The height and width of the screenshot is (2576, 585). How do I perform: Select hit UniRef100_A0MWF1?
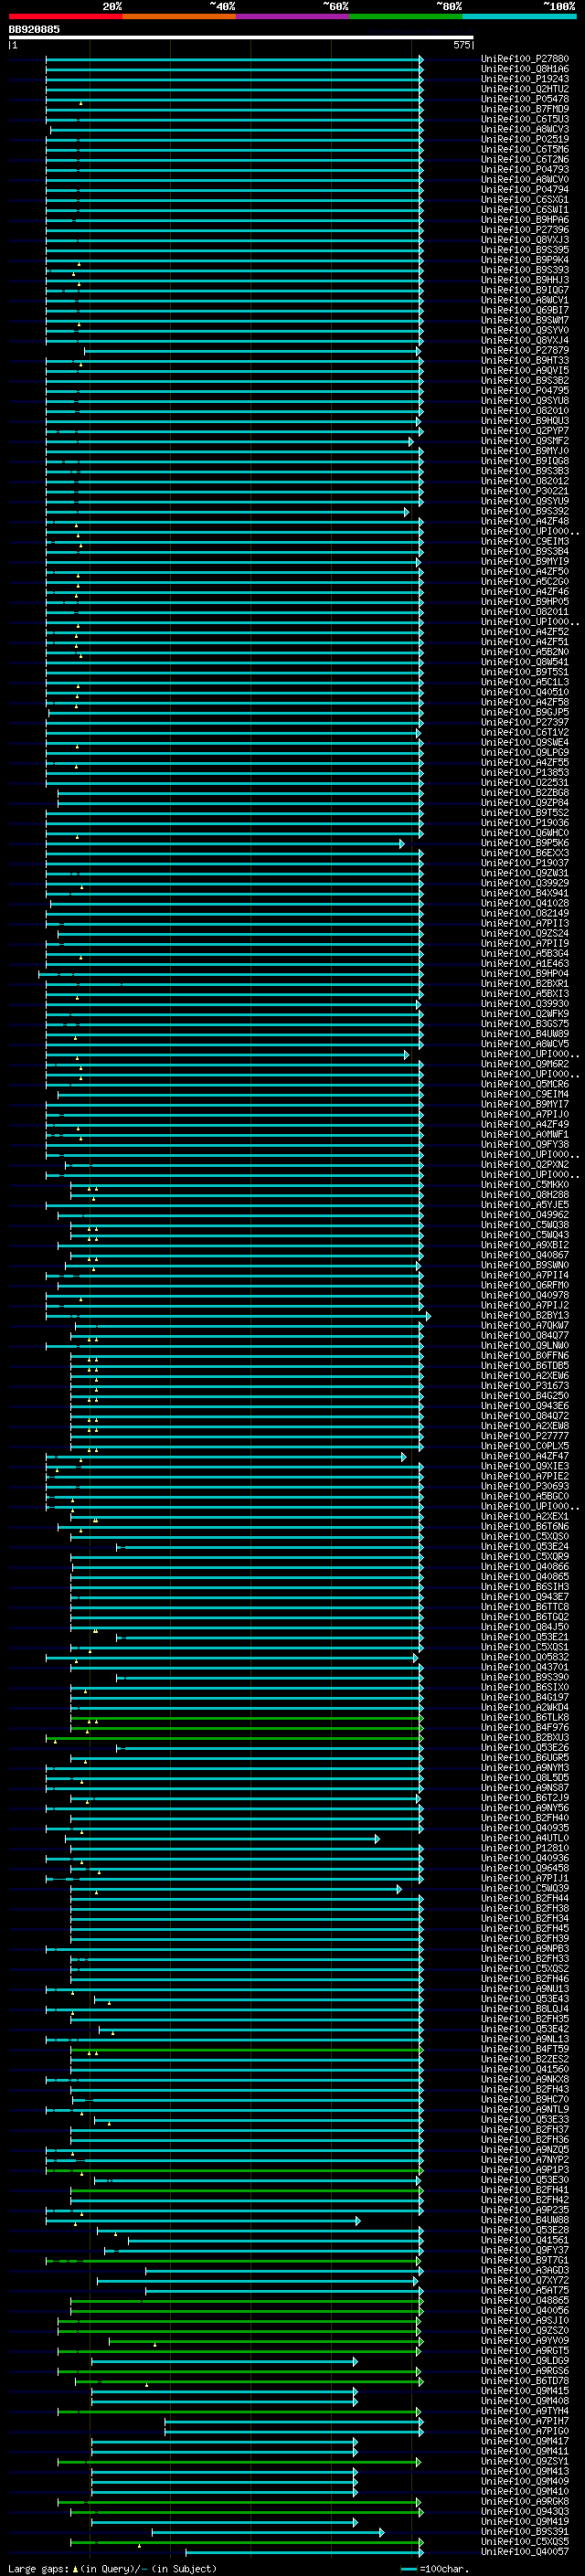click(x=525, y=1135)
